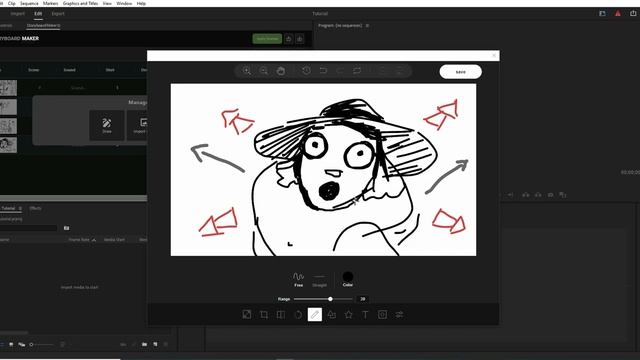Click the red alert triangle at top right
Screen dimensions: 640x360
click(x=618, y=13)
